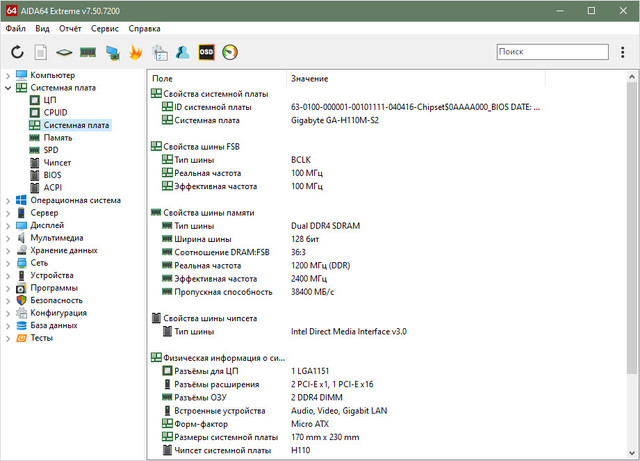Viewport: 640px width, 461px height.
Task: Click the scrollbar down arrow
Action: pos(631,453)
